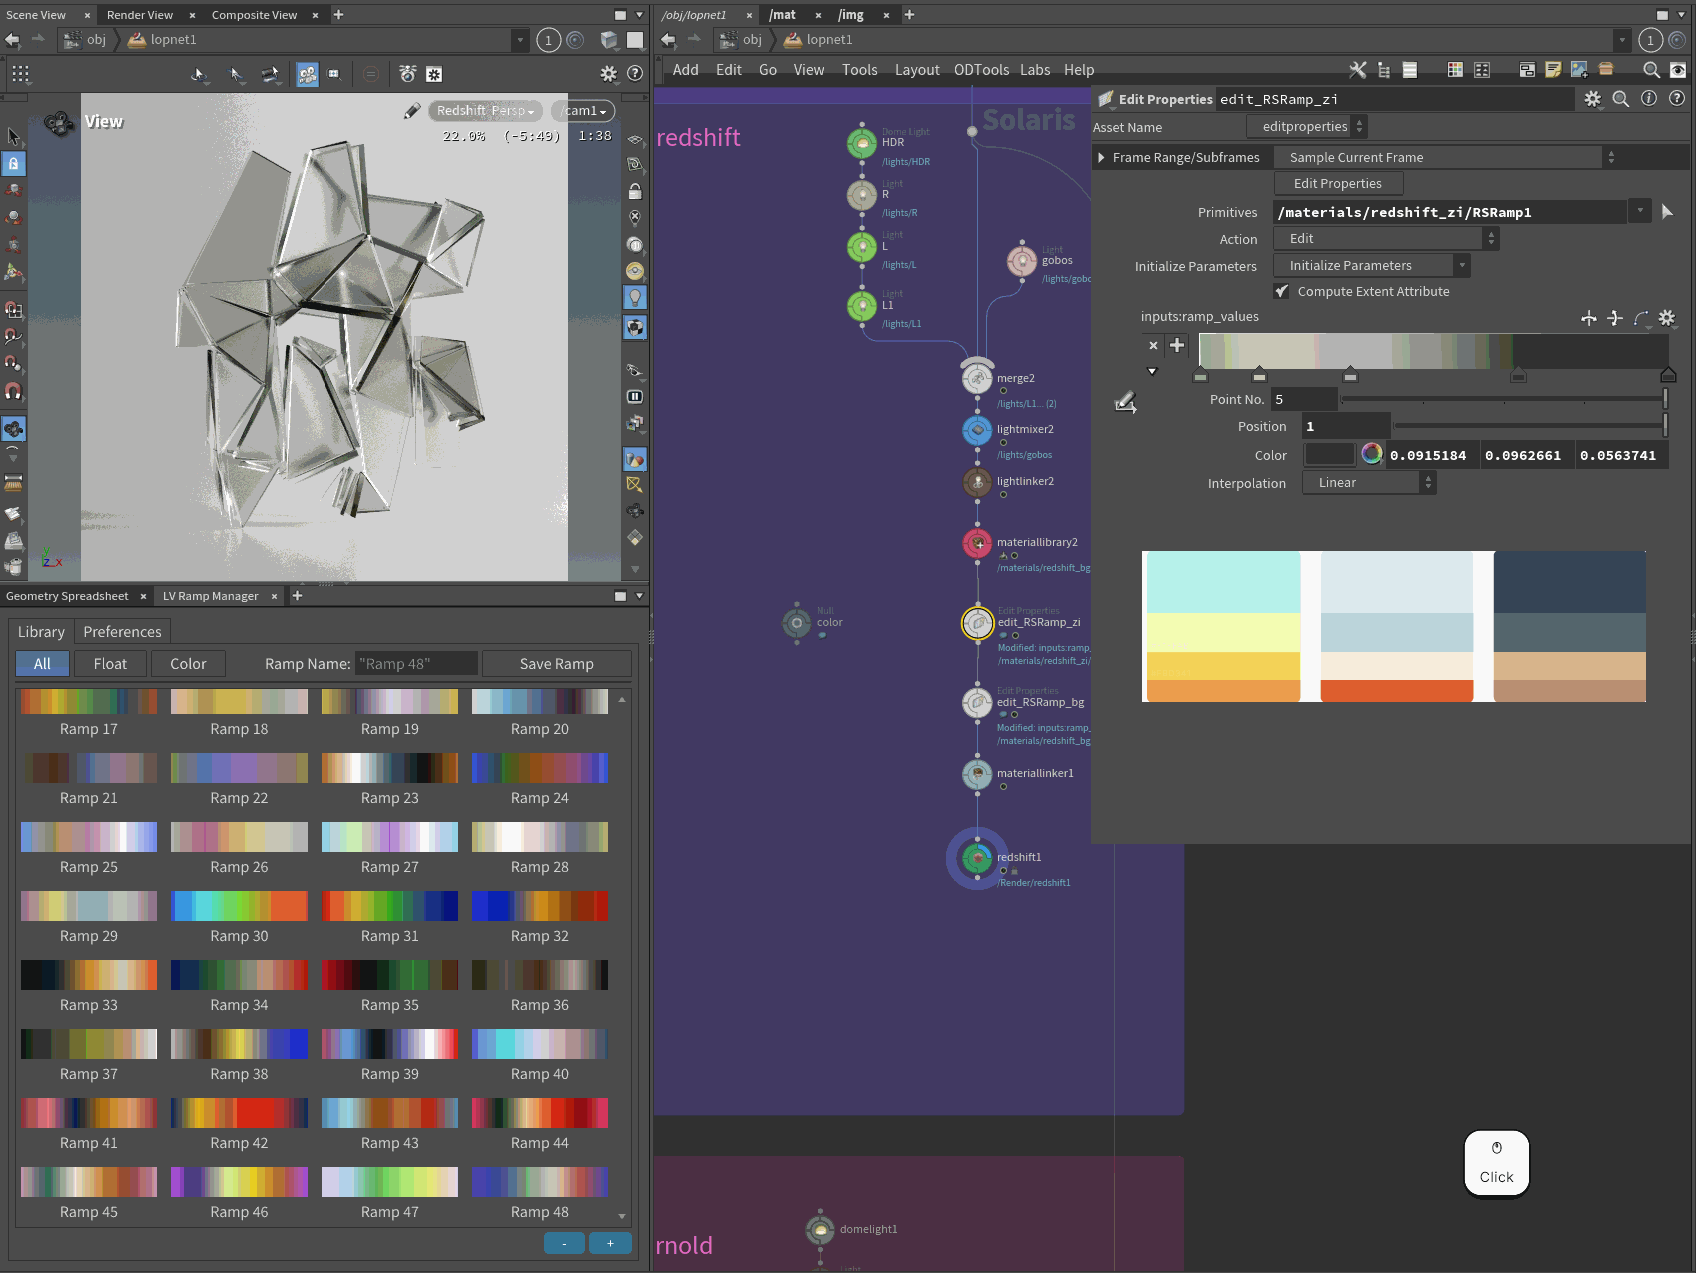Click the Save Ramp button
1696x1273 pixels.
(557, 663)
